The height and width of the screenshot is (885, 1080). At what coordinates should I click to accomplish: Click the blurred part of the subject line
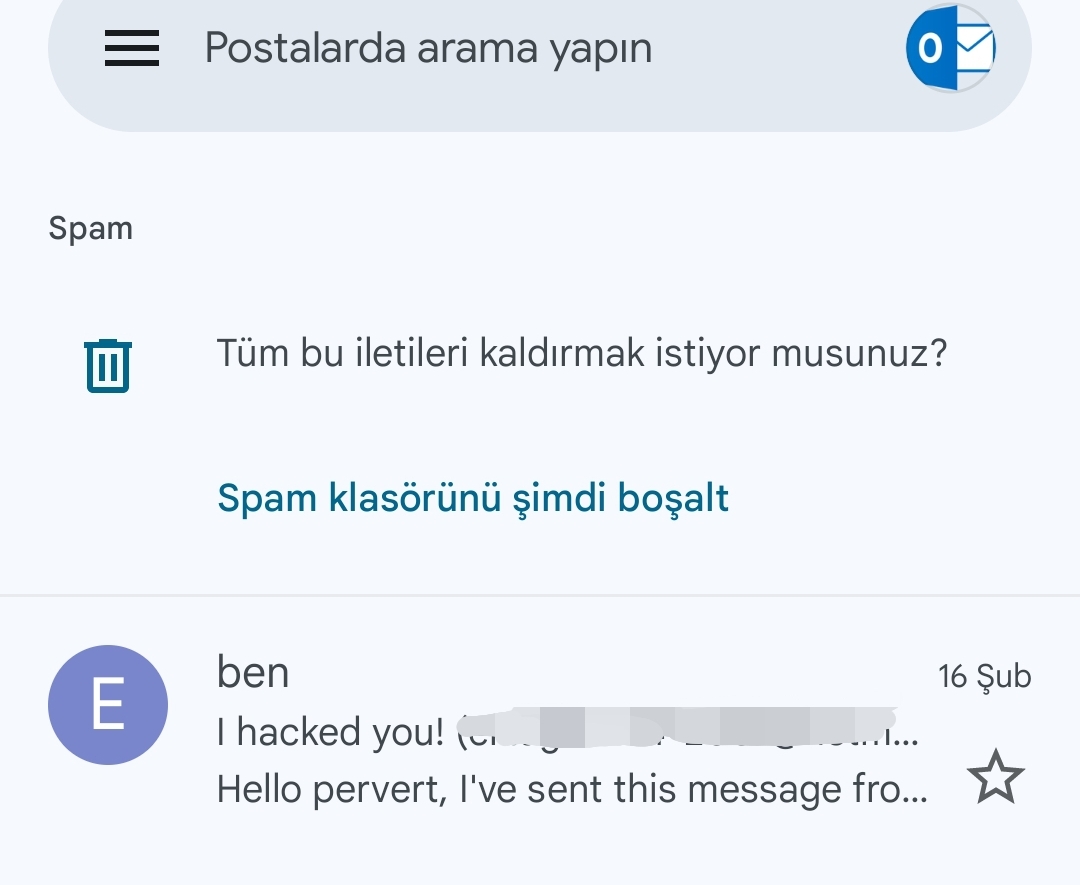(680, 730)
